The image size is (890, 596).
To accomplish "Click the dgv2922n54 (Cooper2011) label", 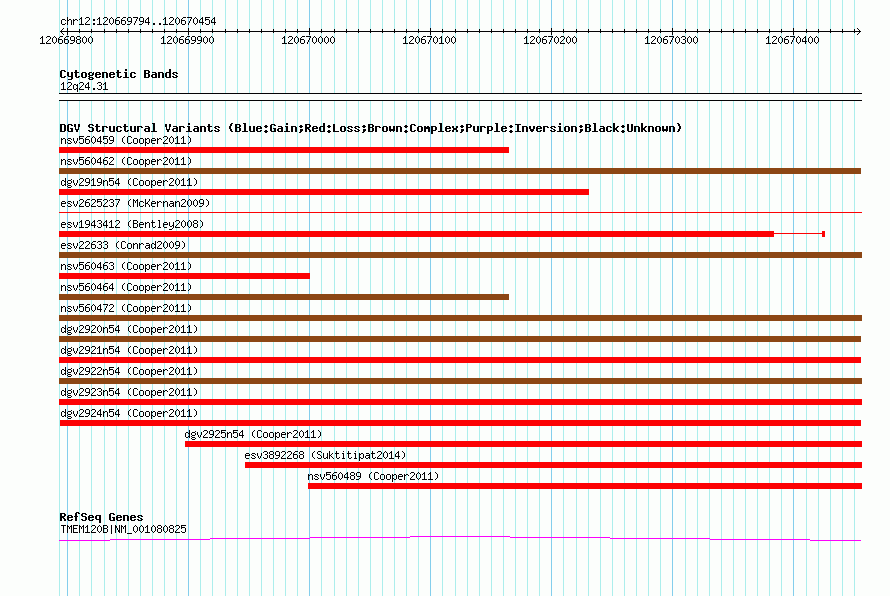I will click(129, 371).
